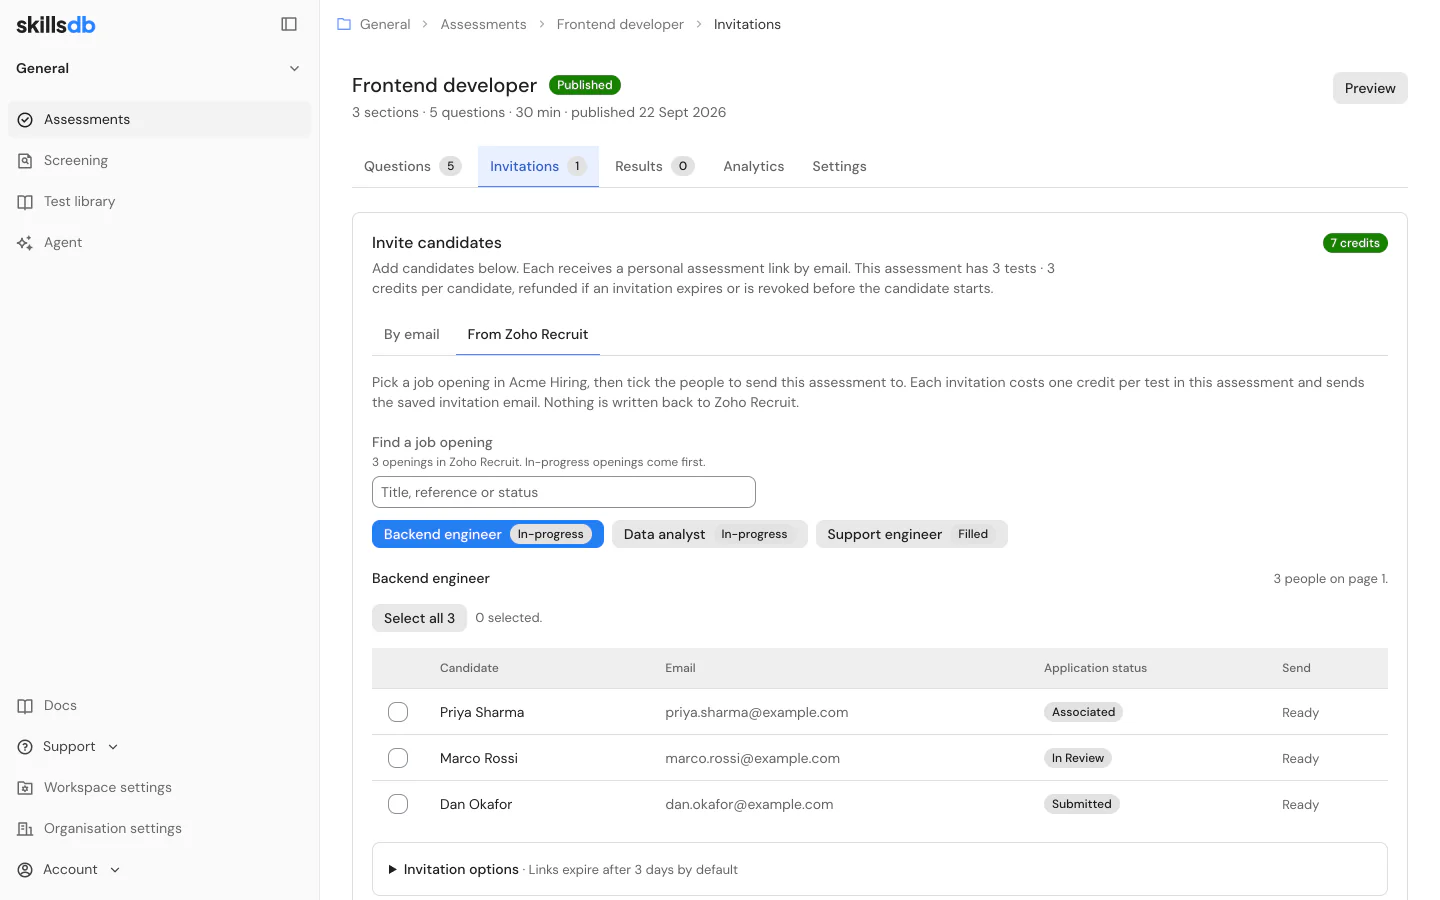Open the Results tab
Viewport: 1440px width, 900px height.
(x=654, y=166)
